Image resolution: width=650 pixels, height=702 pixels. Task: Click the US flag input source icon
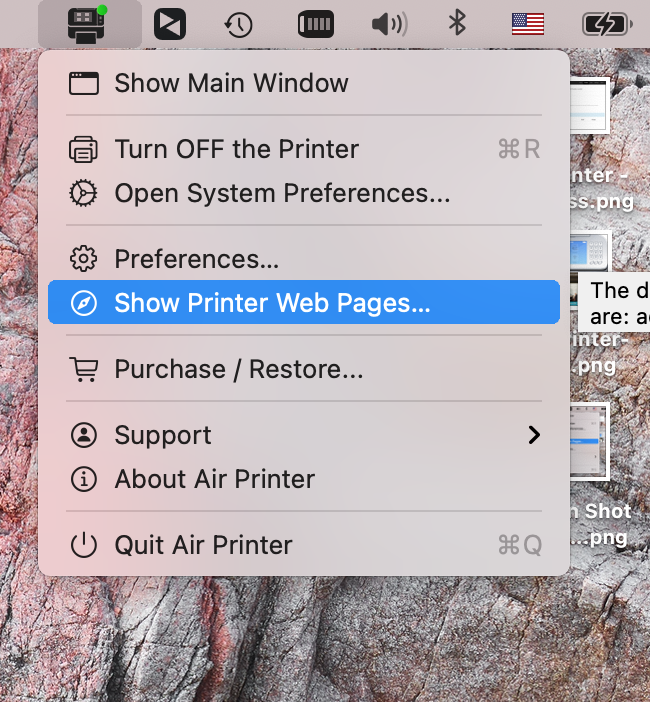[528, 24]
